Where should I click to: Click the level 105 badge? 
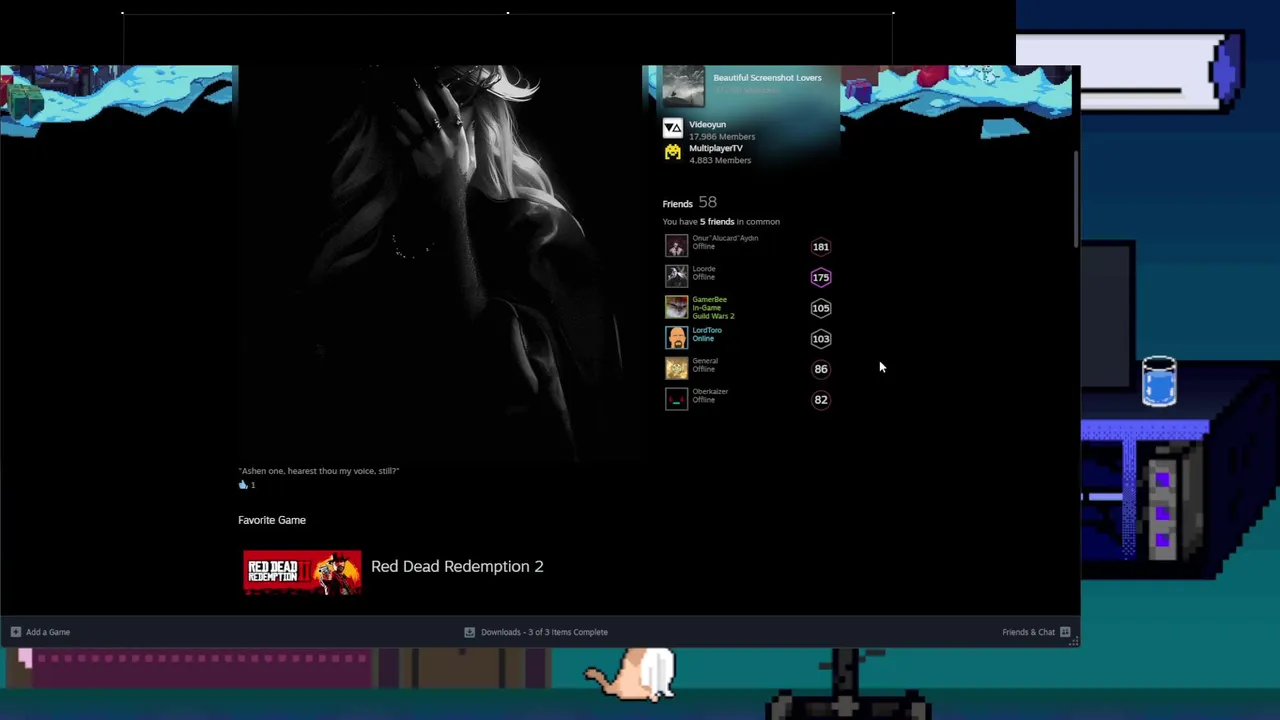(820, 308)
